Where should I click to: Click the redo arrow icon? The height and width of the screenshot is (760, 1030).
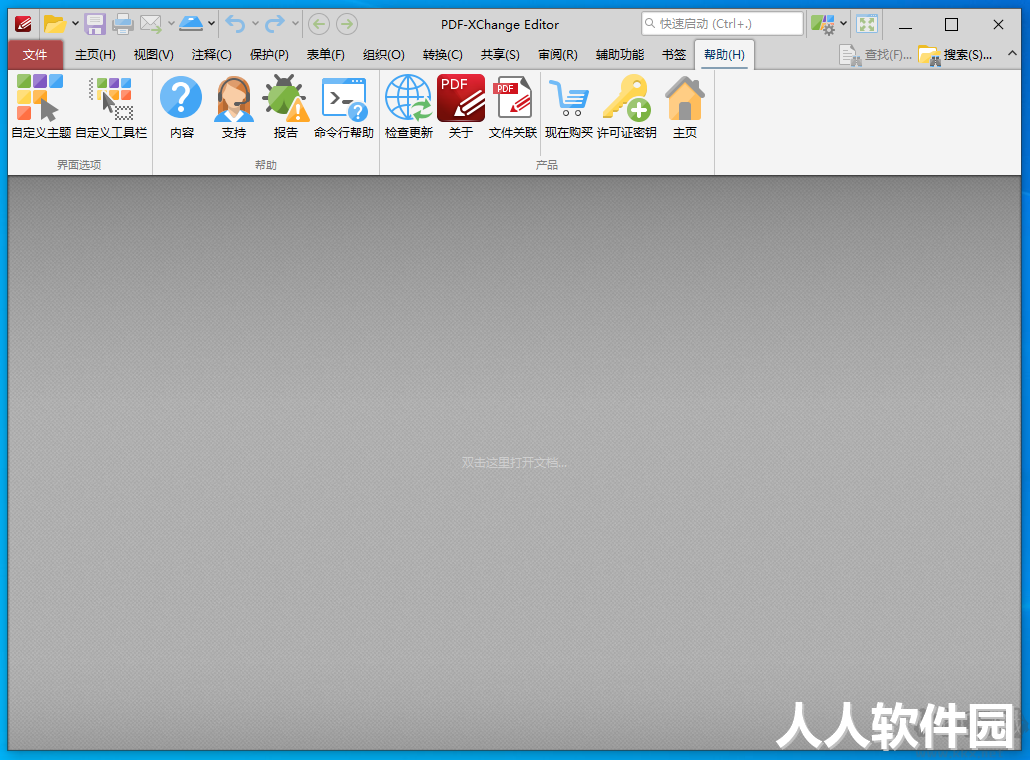(x=275, y=24)
